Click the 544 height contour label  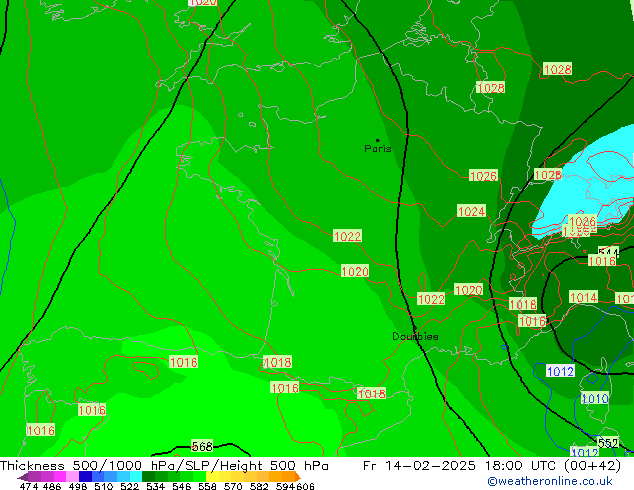pos(609,252)
